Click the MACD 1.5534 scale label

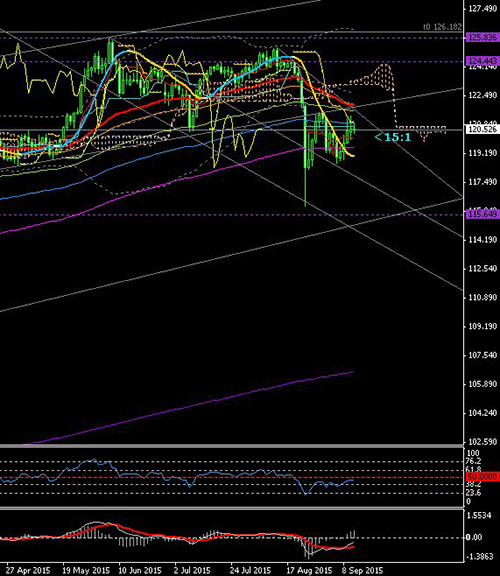(x=479, y=516)
